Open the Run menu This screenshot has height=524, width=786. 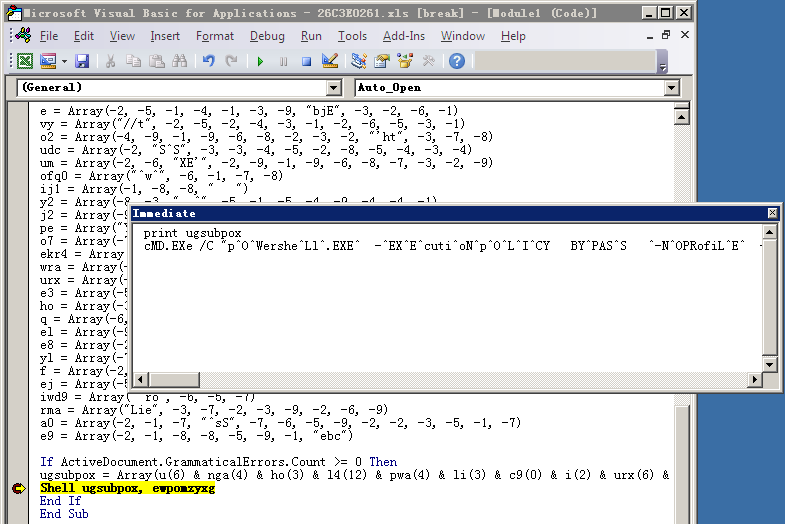point(311,36)
